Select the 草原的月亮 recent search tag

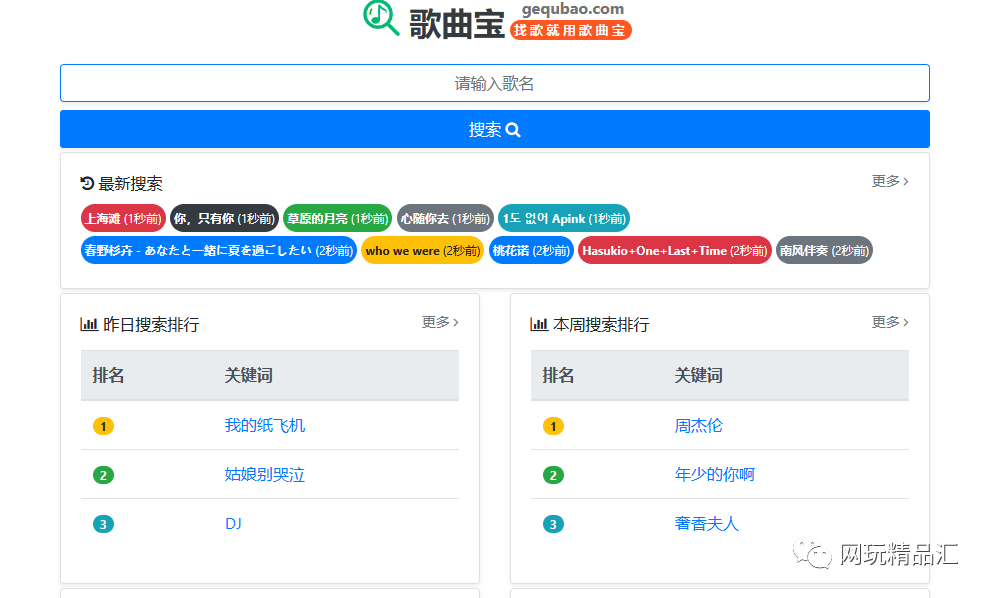(x=337, y=218)
